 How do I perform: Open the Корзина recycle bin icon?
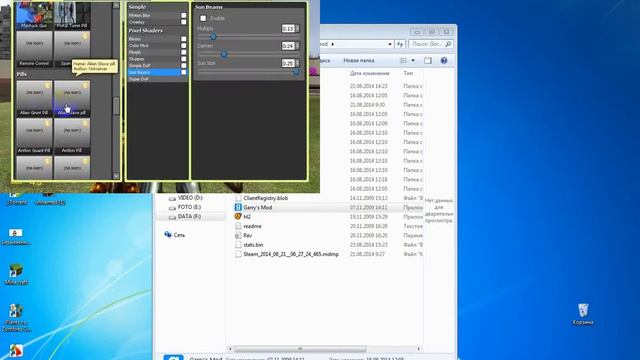click(583, 313)
